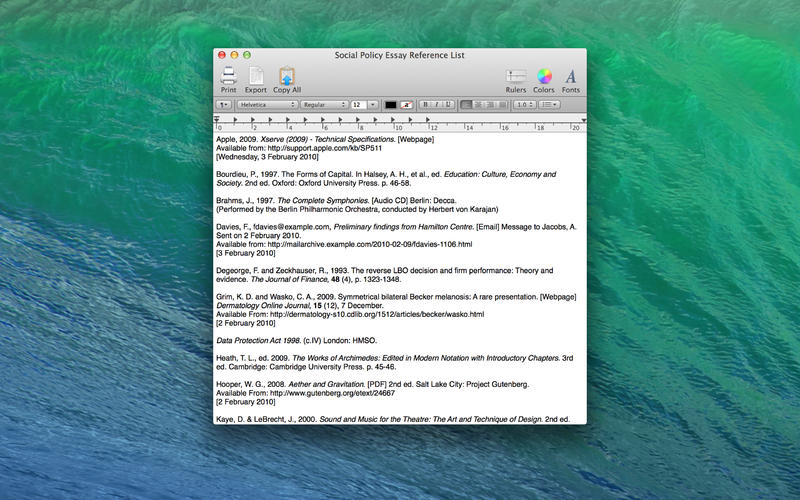Click the black text color swatch
This screenshot has height=500, width=800.
pyautogui.click(x=390, y=104)
